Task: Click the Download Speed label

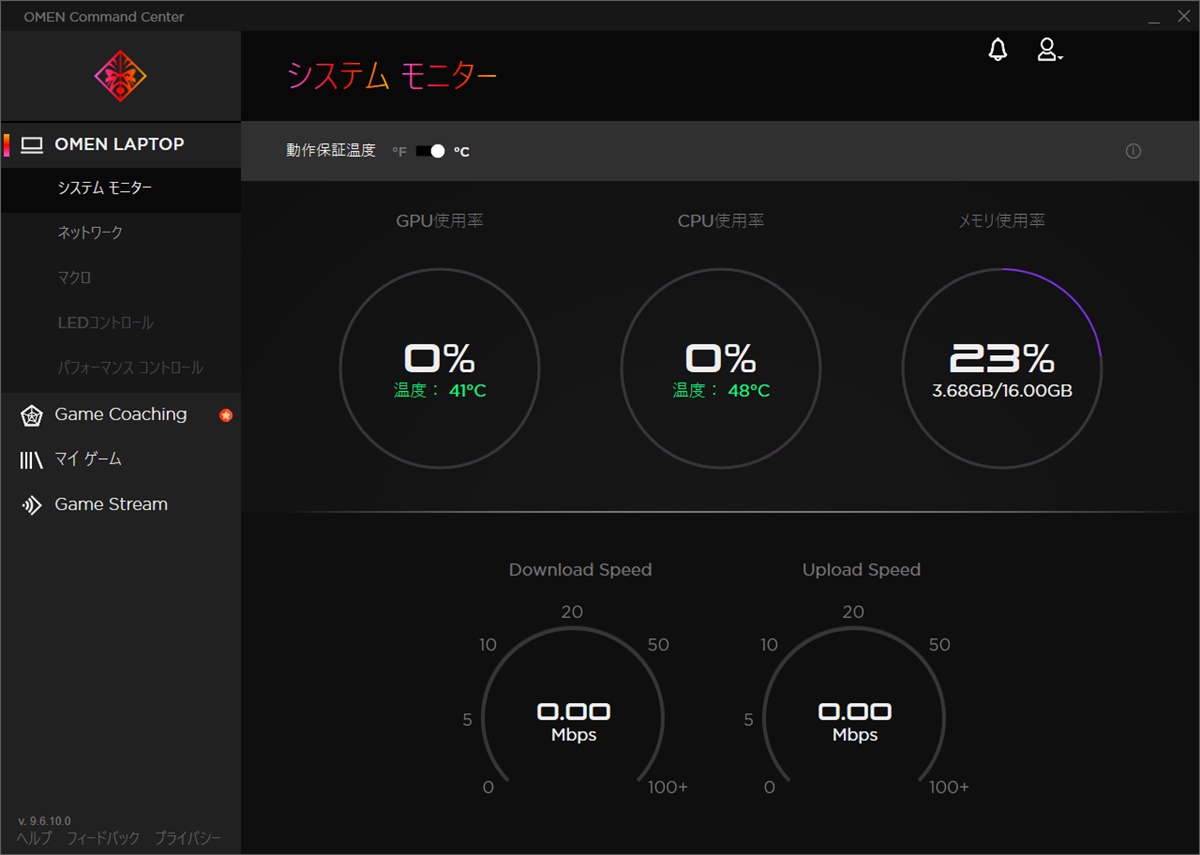Action: pyautogui.click(x=580, y=570)
